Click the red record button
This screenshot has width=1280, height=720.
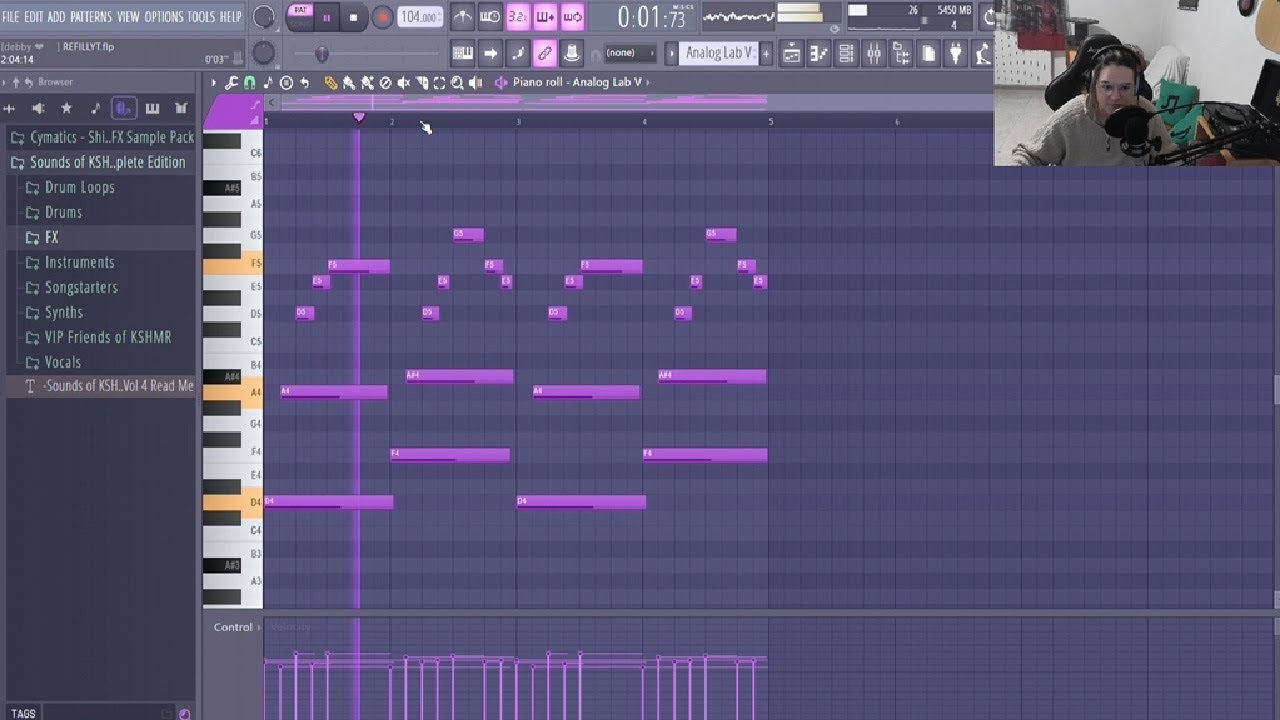(382, 17)
